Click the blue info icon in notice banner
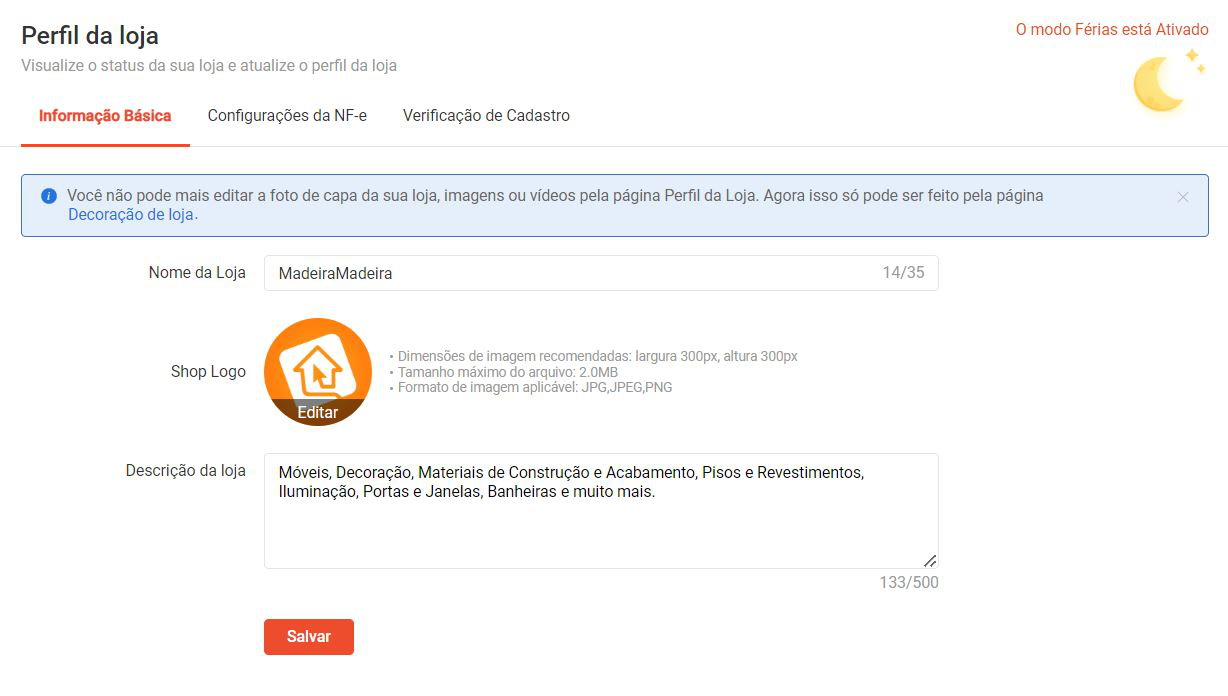This screenshot has width=1228, height=696. (49, 196)
